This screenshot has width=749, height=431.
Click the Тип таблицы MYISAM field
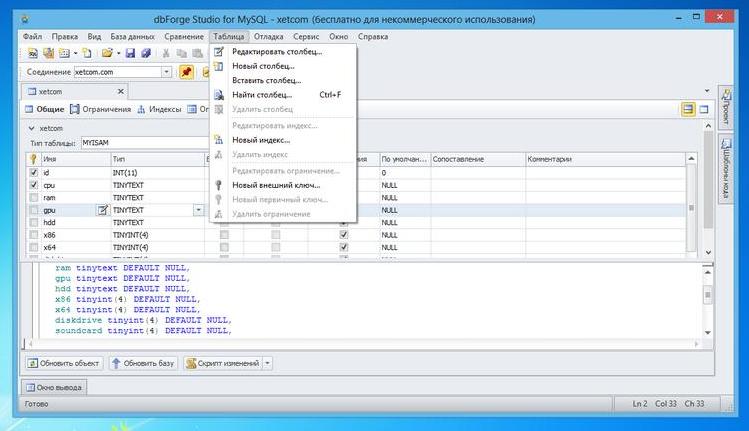point(145,142)
